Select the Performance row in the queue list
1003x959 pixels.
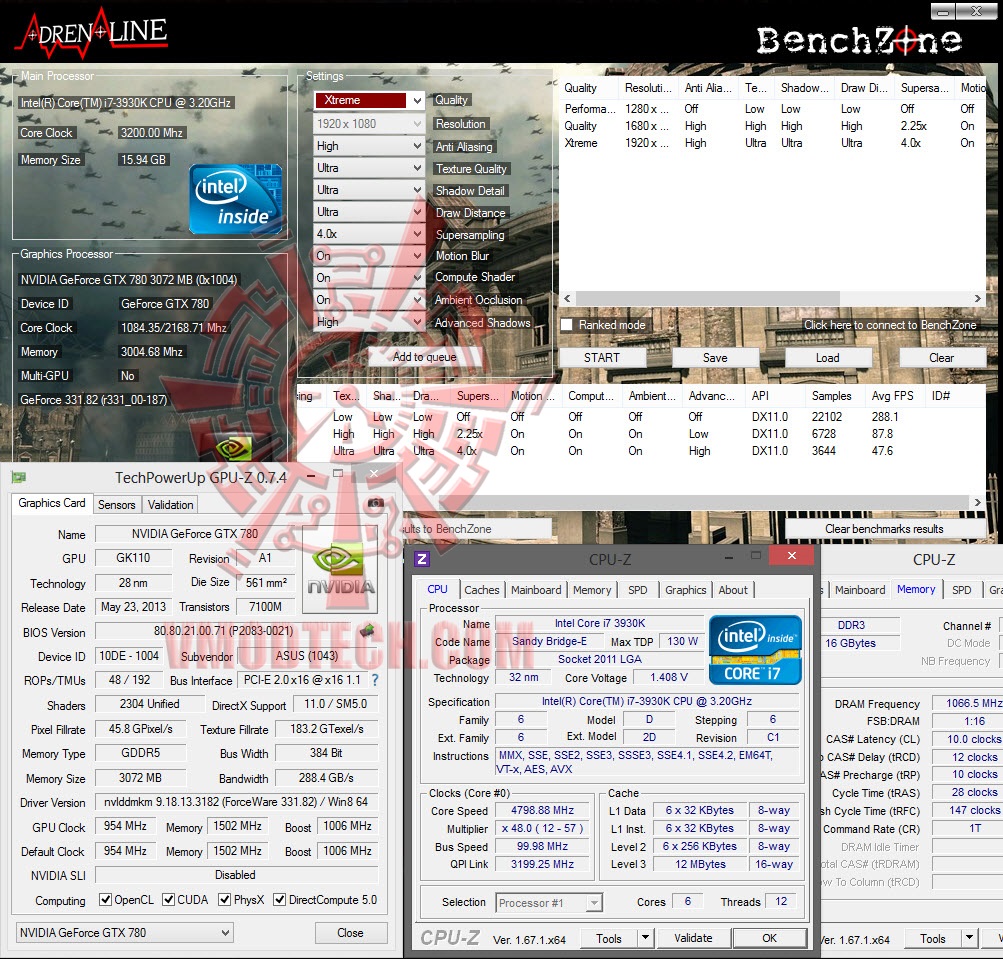point(770,109)
